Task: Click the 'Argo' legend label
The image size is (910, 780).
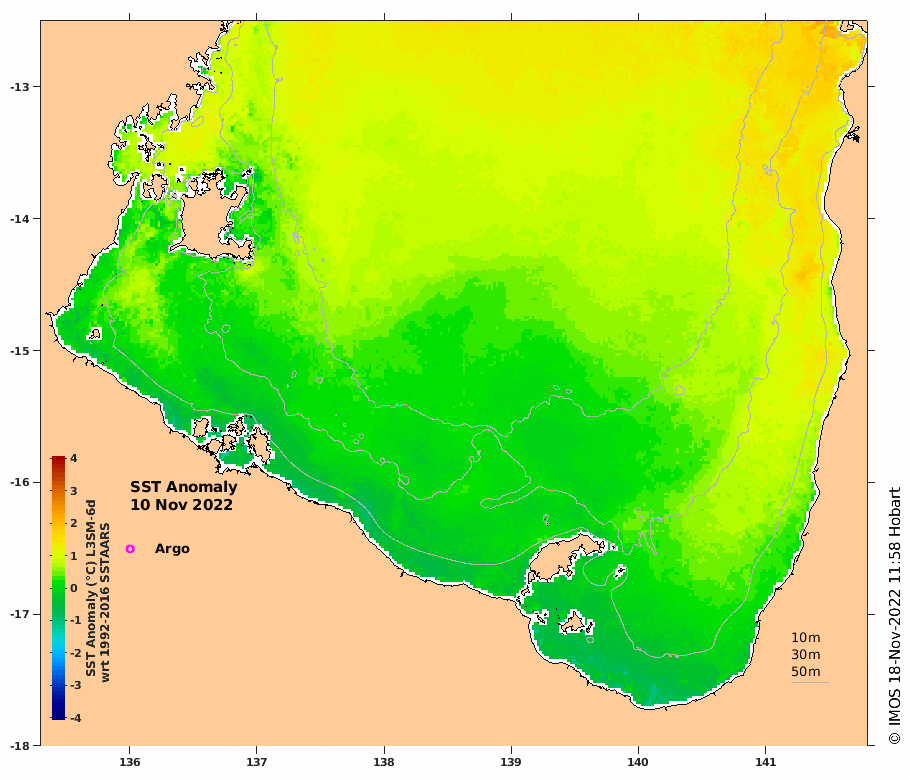Action: (172, 548)
